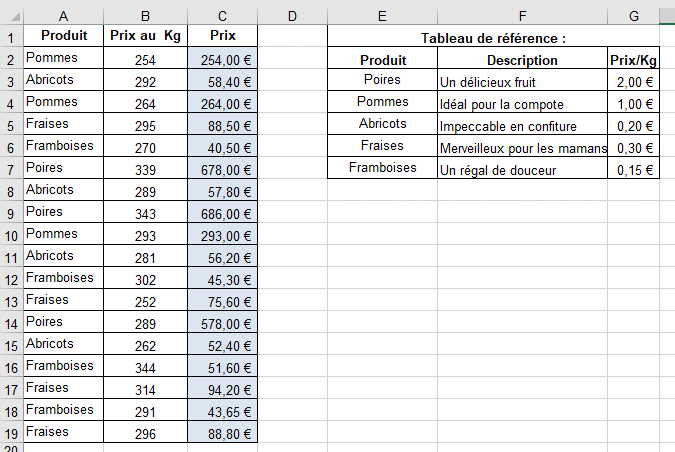Select column G by its header

pyautogui.click(x=633, y=14)
